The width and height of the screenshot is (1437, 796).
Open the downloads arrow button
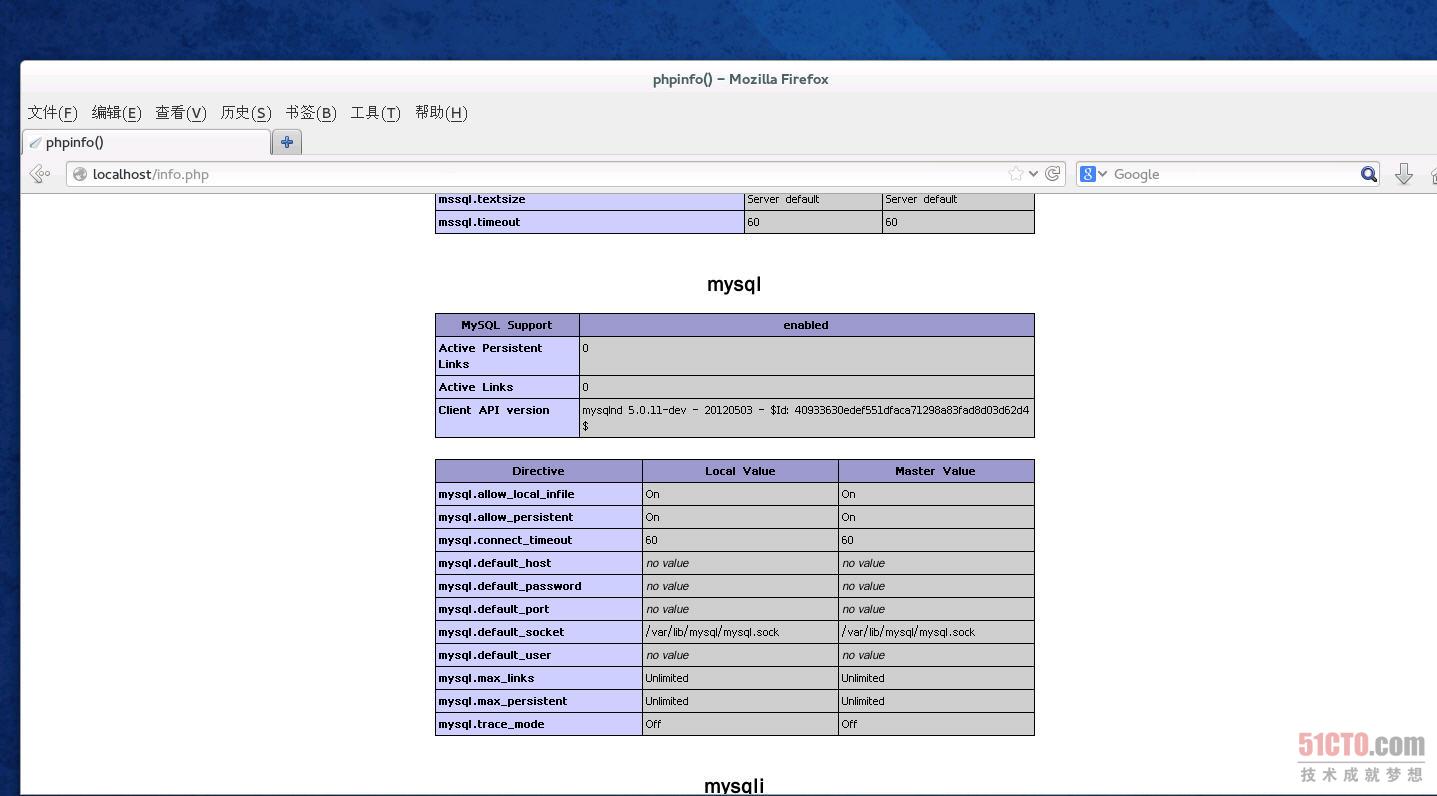pyautogui.click(x=1404, y=174)
